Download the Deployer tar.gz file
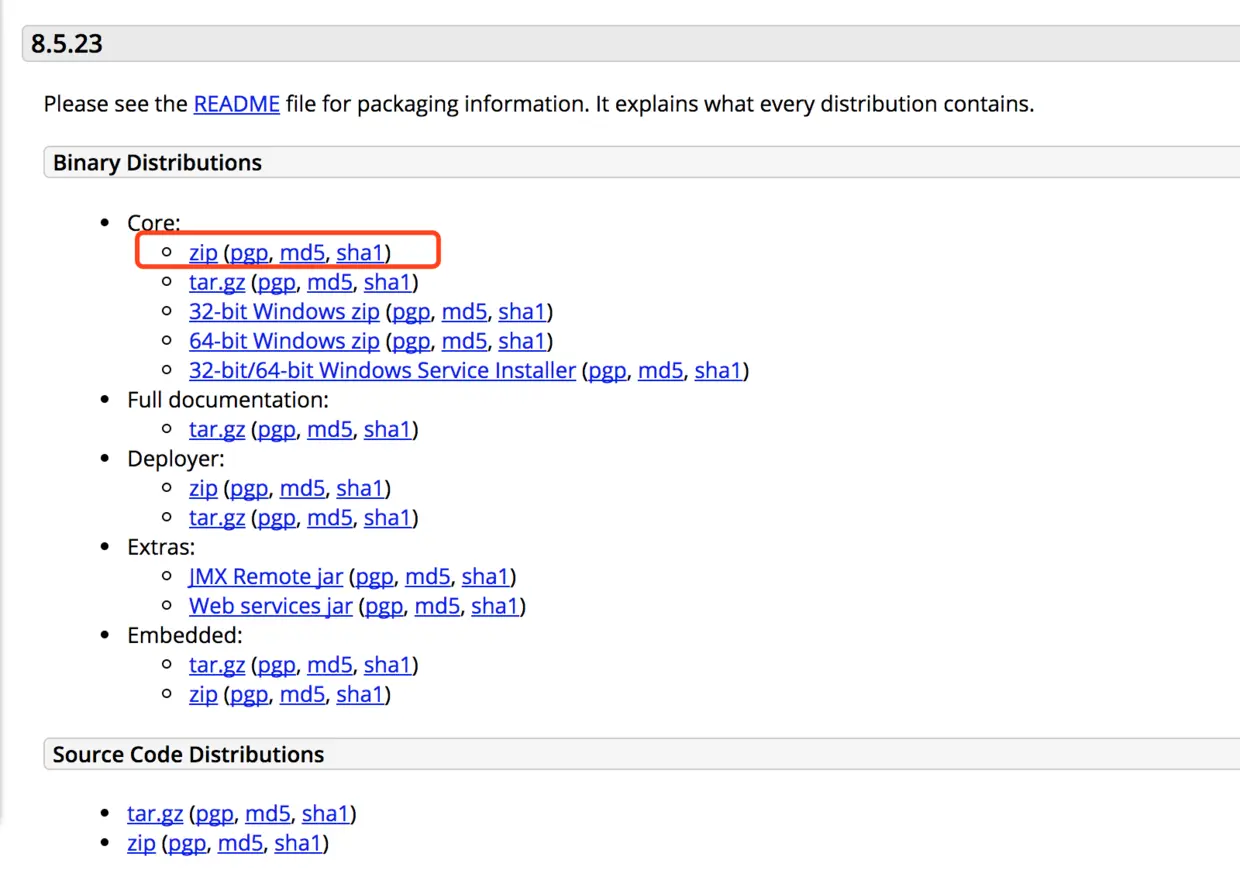1240x877 pixels. 217,518
